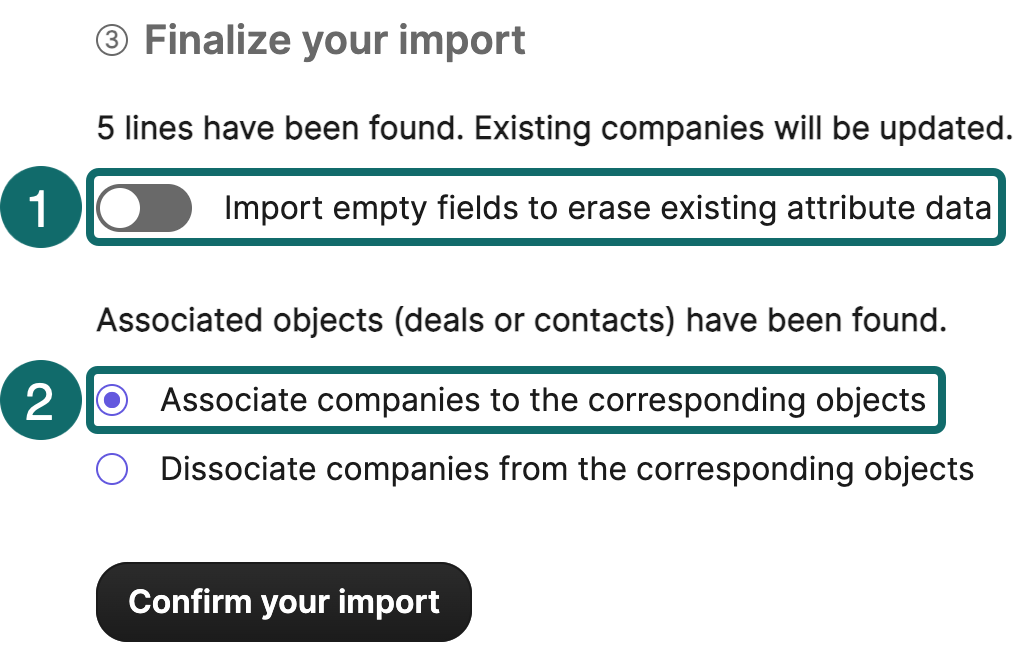Click the 'Associated objects have been found' text
The image size is (1032, 666).
[521, 320]
